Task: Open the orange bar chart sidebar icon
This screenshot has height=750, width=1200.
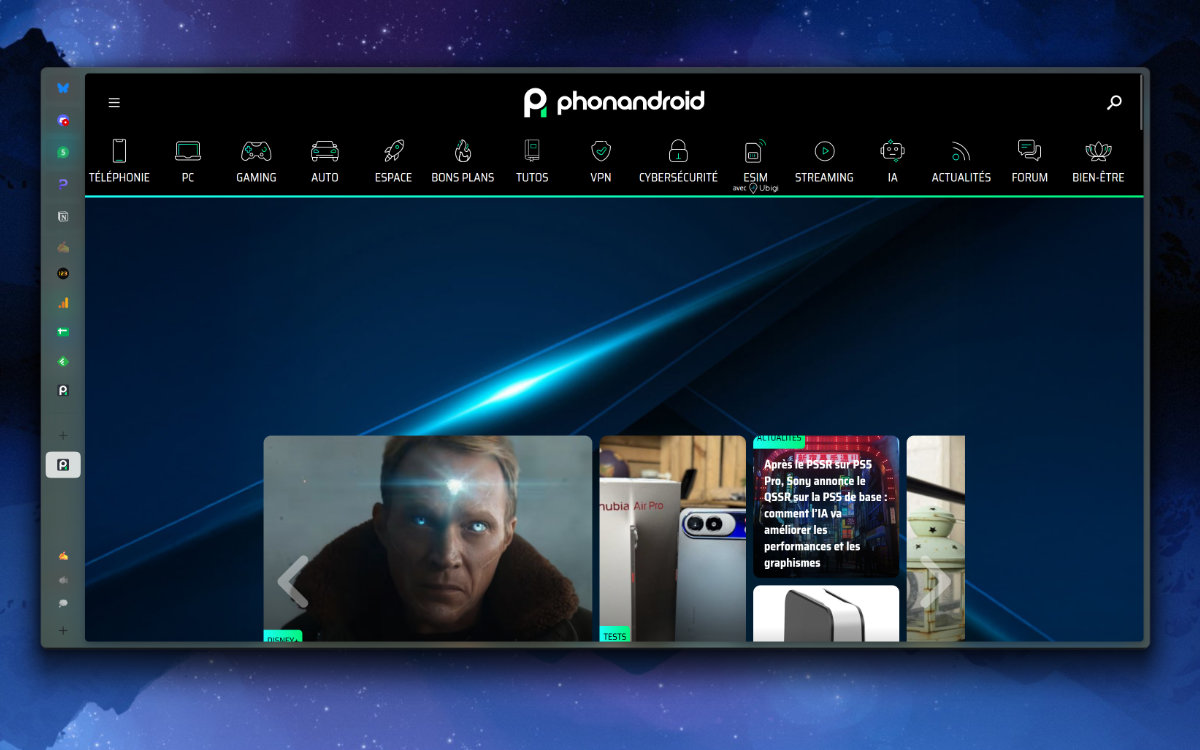Action: coord(63,302)
